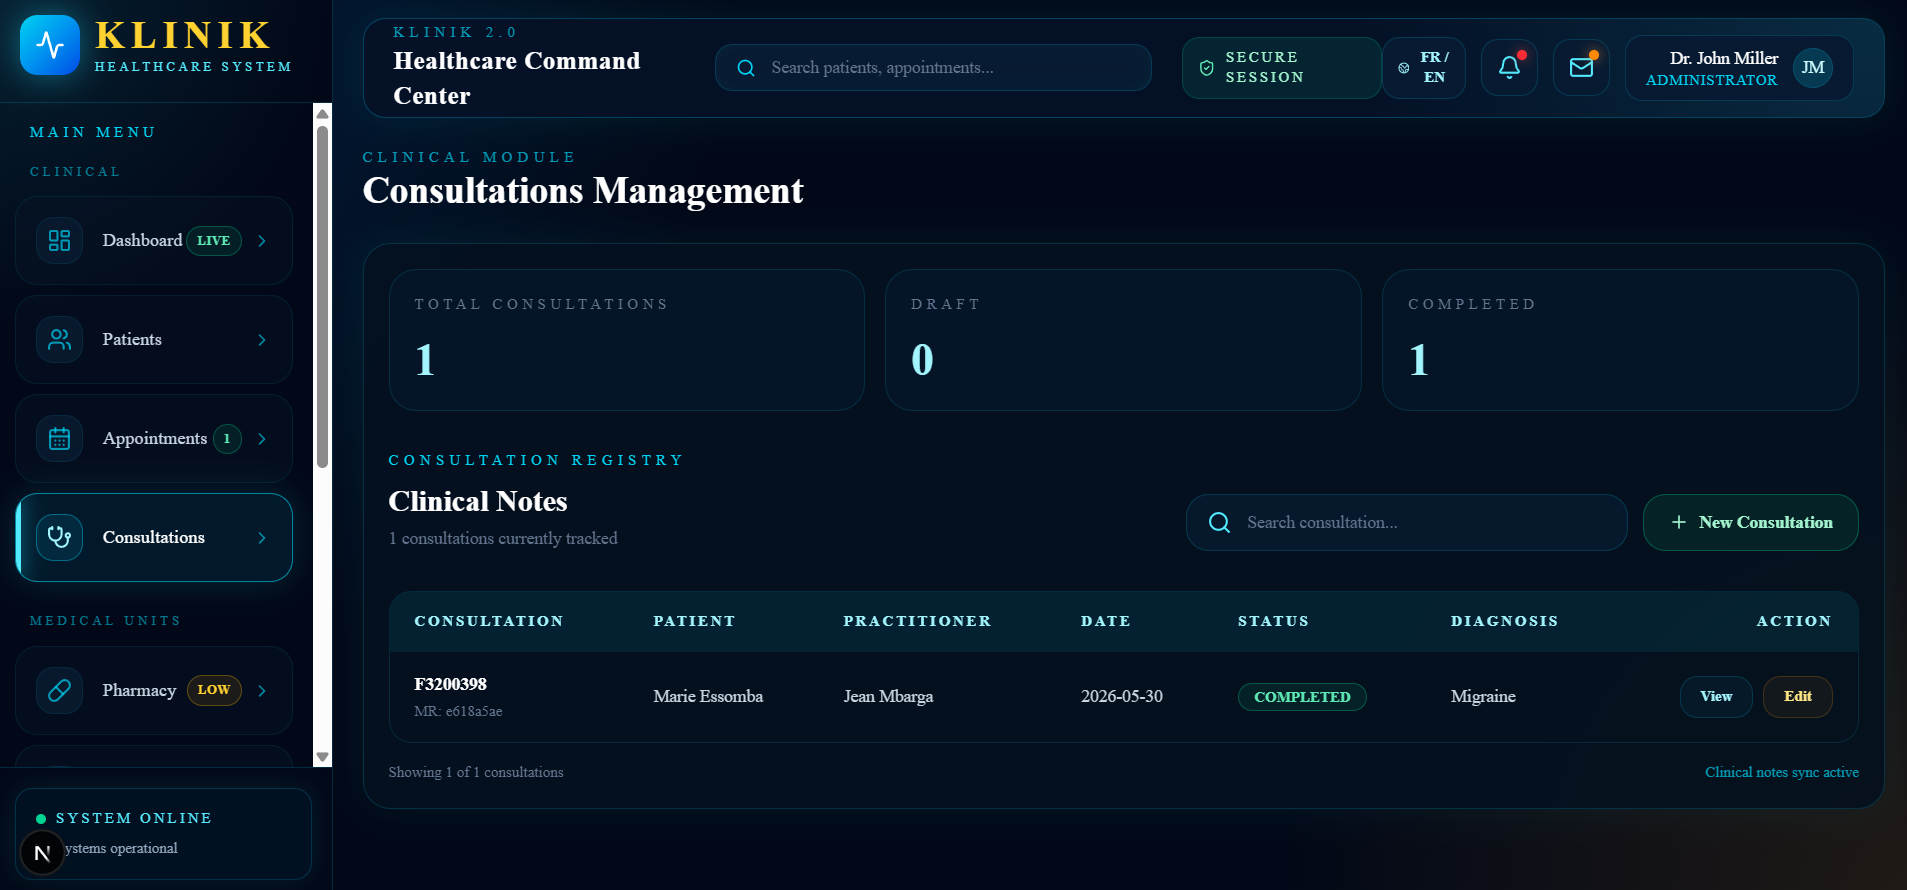Click consultation ID F3200398

tap(450, 685)
